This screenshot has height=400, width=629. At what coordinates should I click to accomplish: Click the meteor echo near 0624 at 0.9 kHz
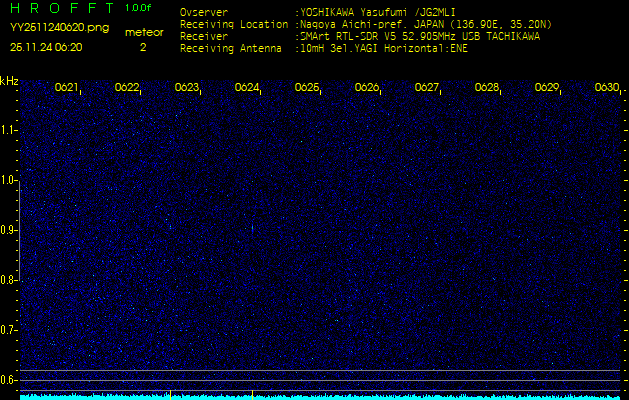click(252, 227)
